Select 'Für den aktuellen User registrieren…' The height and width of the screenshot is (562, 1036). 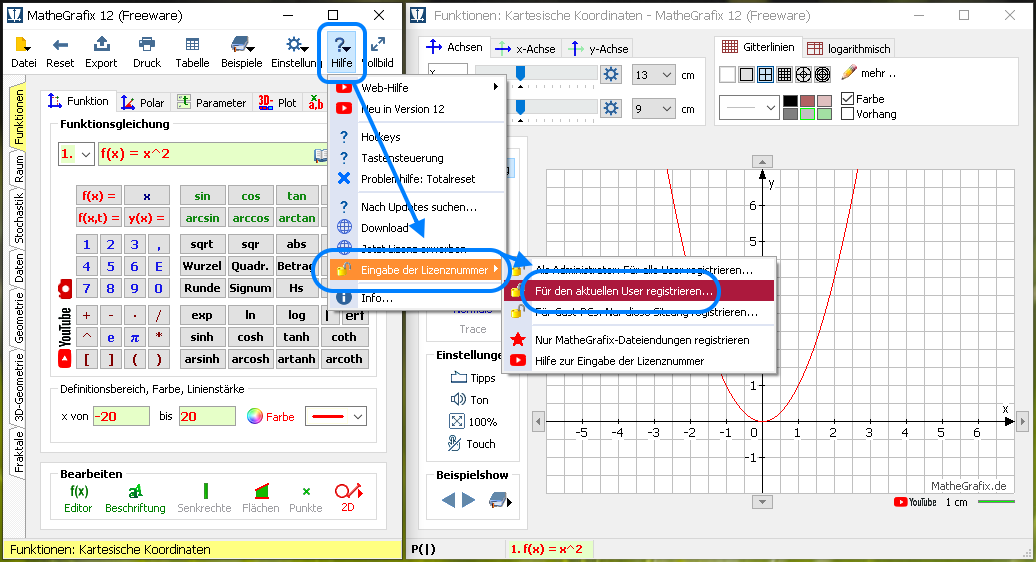[639, 291]
